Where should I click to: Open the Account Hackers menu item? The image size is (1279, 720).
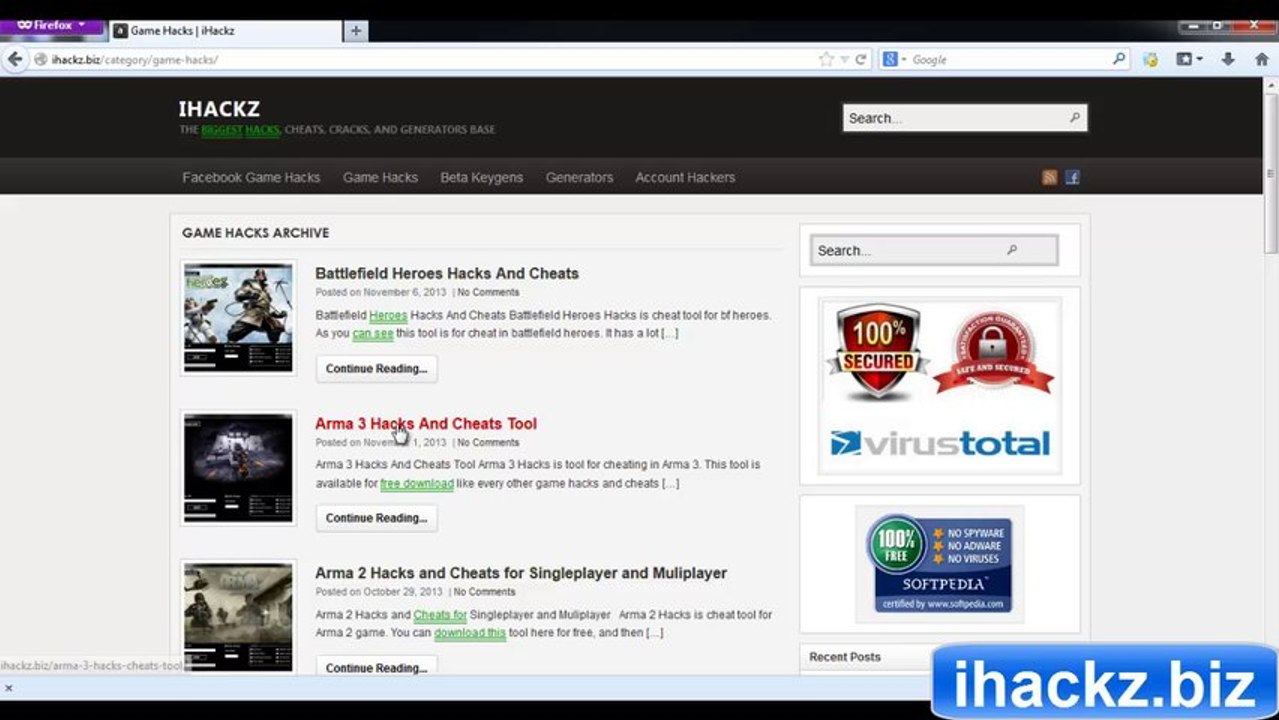[685, 177]
